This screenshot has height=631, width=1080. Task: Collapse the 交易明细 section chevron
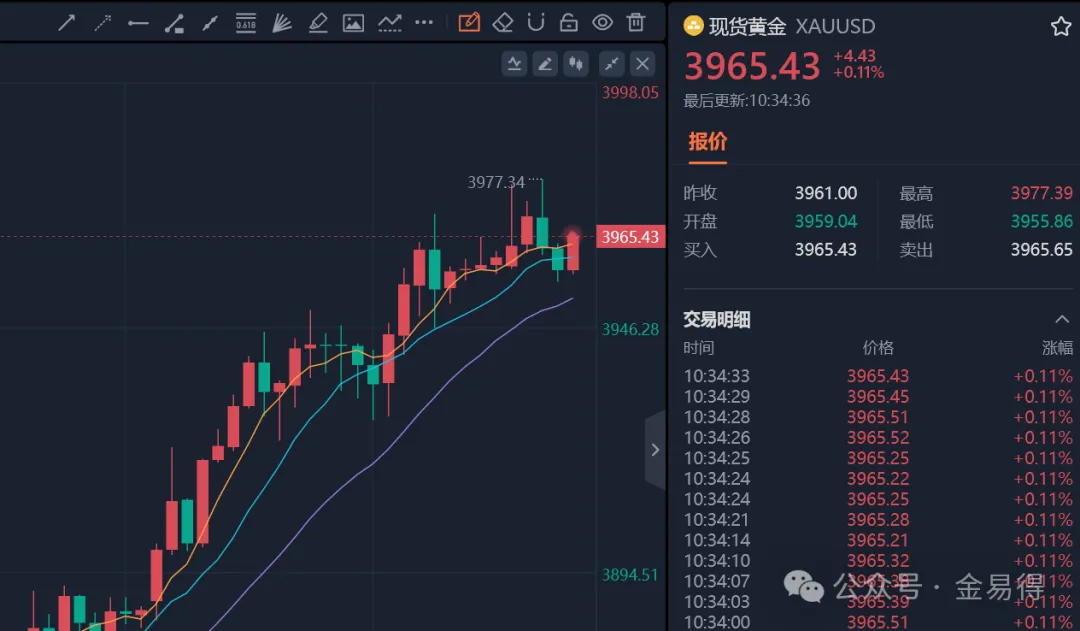coord(1061,319)
